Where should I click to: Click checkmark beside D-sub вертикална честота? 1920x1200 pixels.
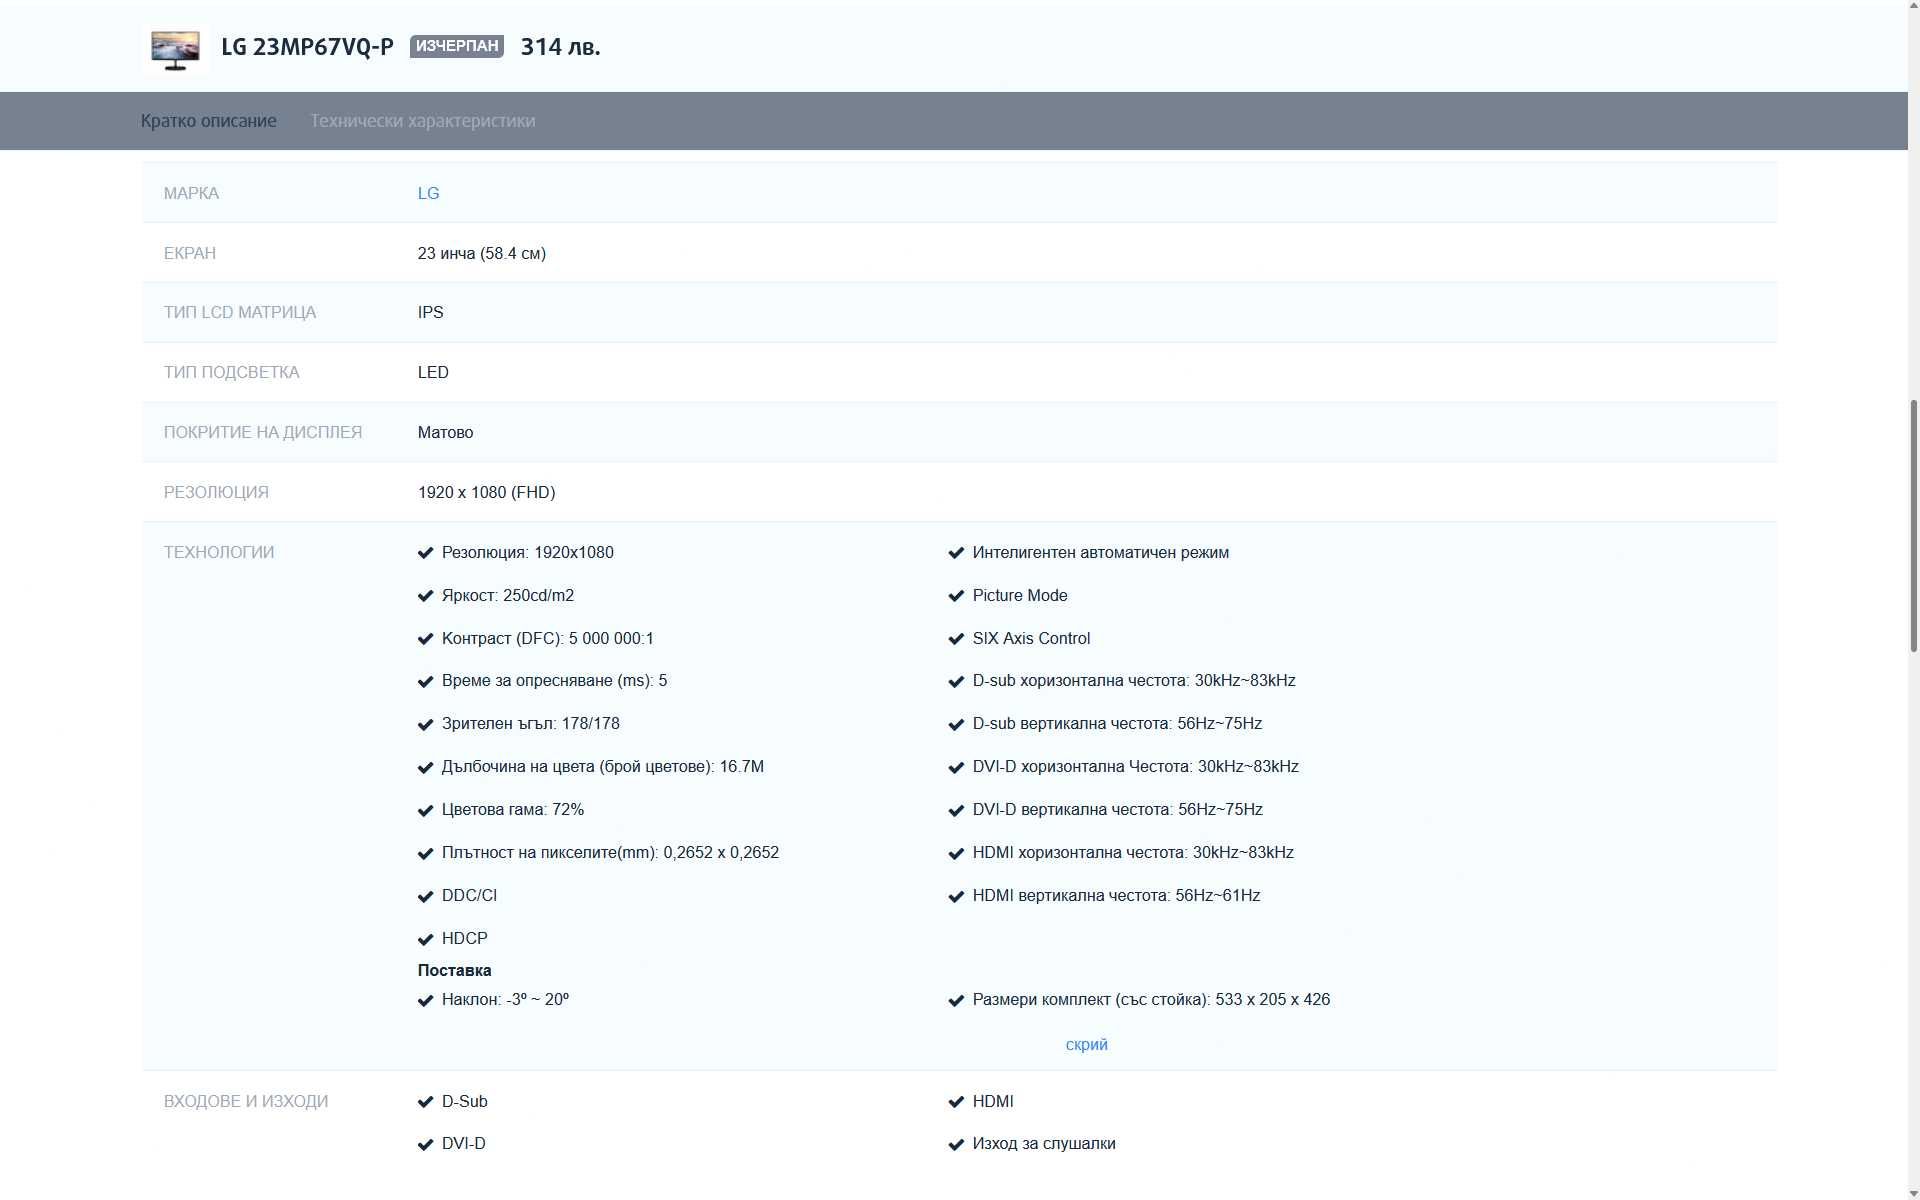[x=956, y=724]
